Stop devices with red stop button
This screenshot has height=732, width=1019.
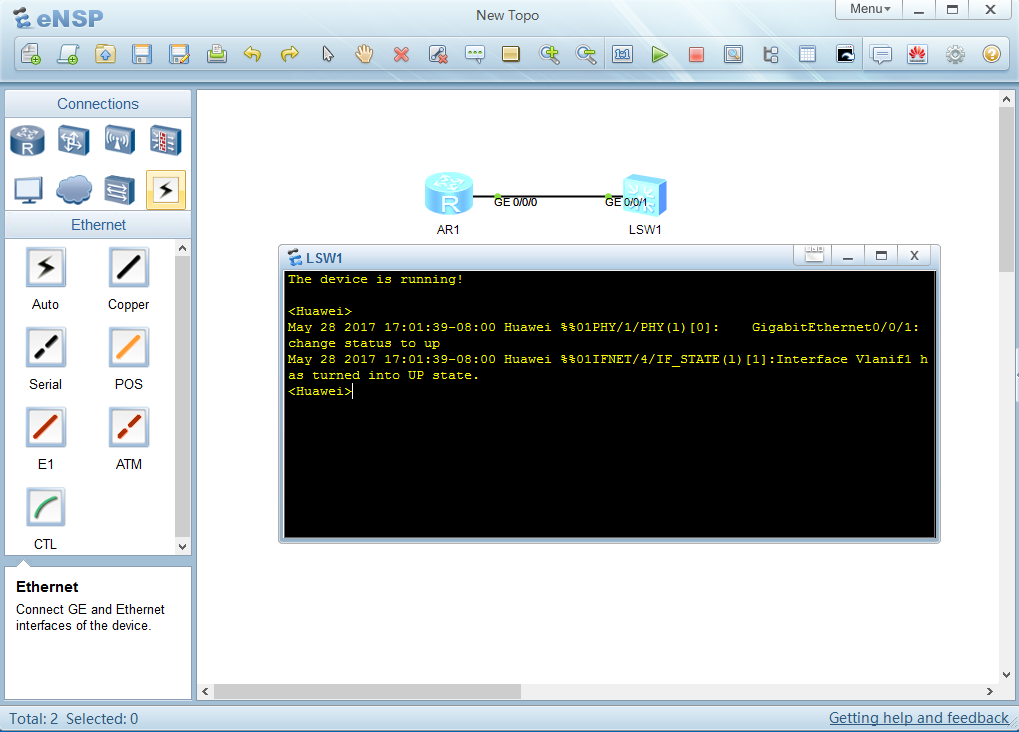tap(697, 54)
